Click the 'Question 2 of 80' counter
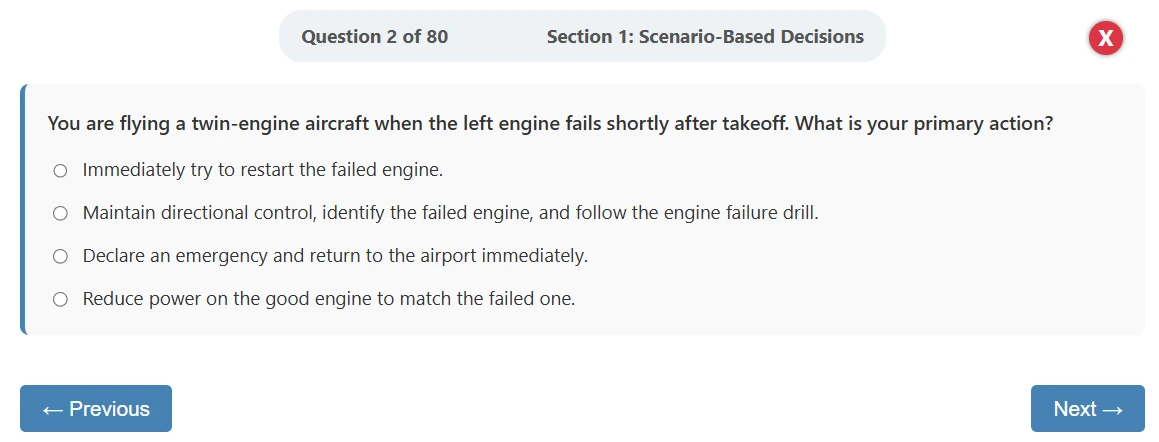Image resolution: width=1159 pixels, height=442 pixels. pyautogui.click(x=374, y=37)
